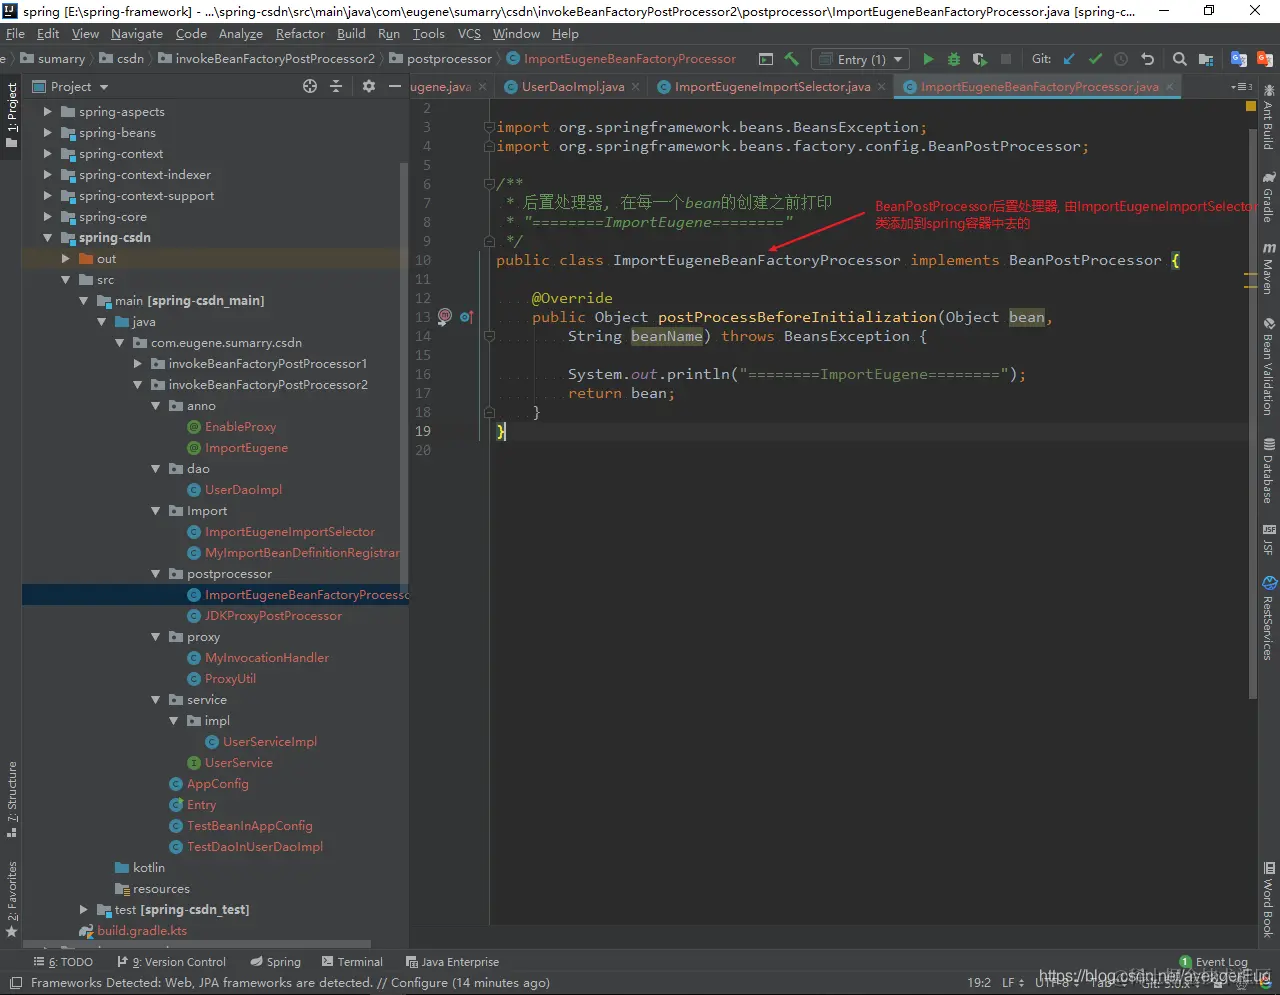Click the locate-in-project crosshair icon

click(x=310, y=87)
